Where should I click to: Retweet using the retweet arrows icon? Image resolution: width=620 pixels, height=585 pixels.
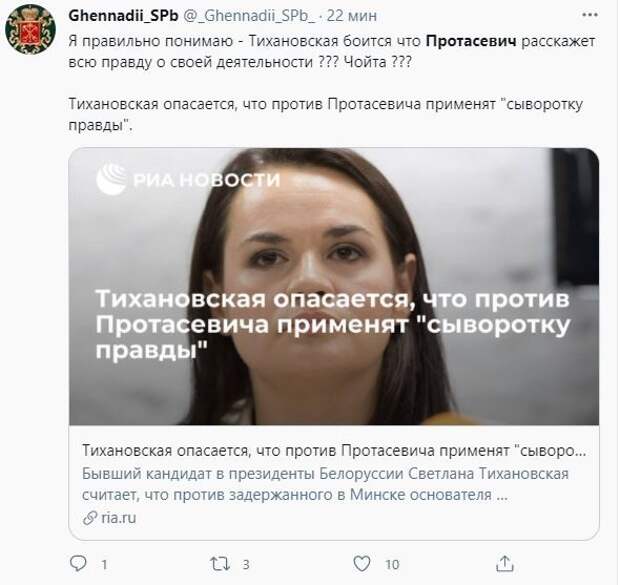tap(219, 564)
